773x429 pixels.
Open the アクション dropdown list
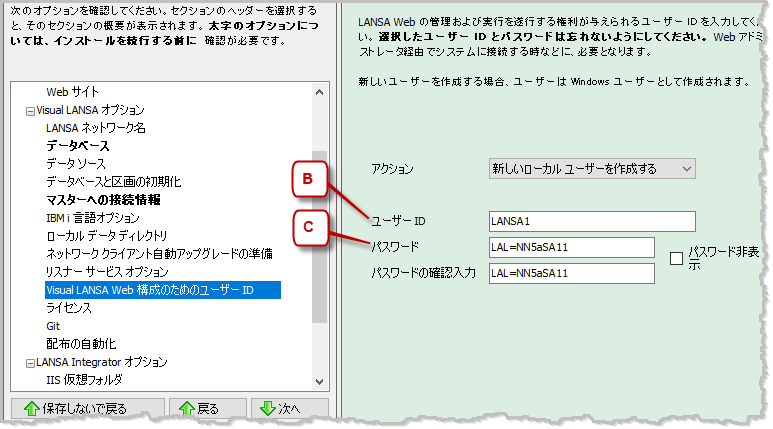click(592, 169)
